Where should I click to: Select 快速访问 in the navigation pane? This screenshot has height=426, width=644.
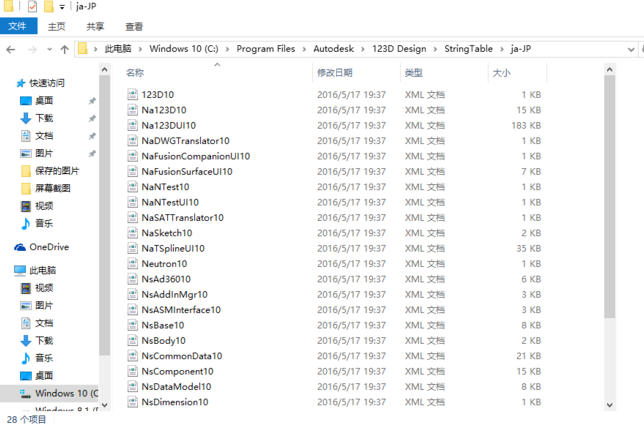coord(46,83)
